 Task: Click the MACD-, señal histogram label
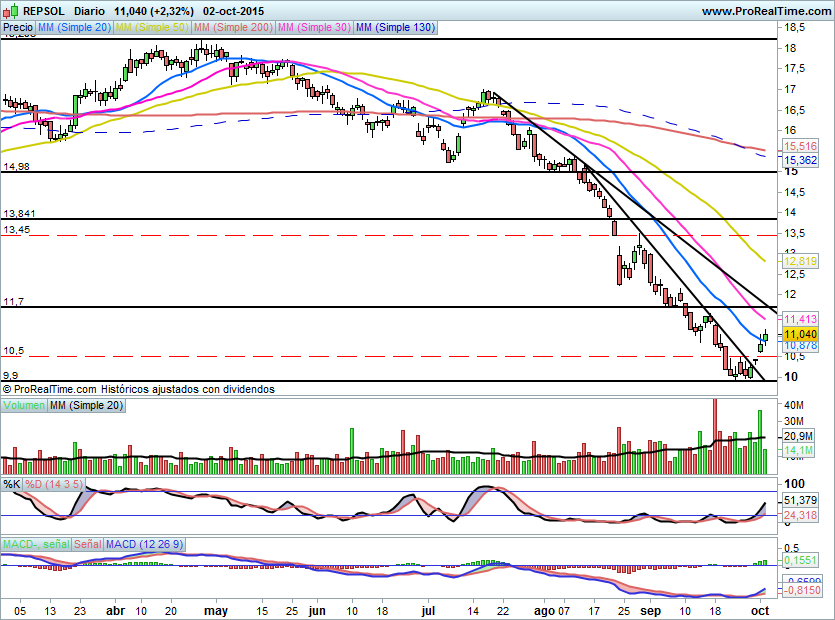tap(36, 544)
